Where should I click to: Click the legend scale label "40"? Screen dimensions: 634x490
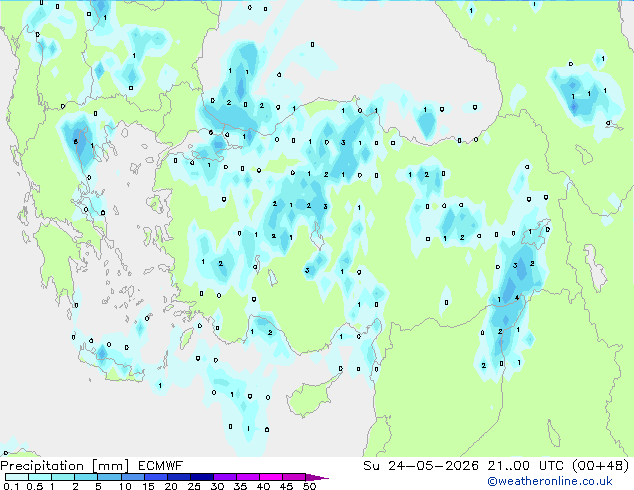coord(263,486)
